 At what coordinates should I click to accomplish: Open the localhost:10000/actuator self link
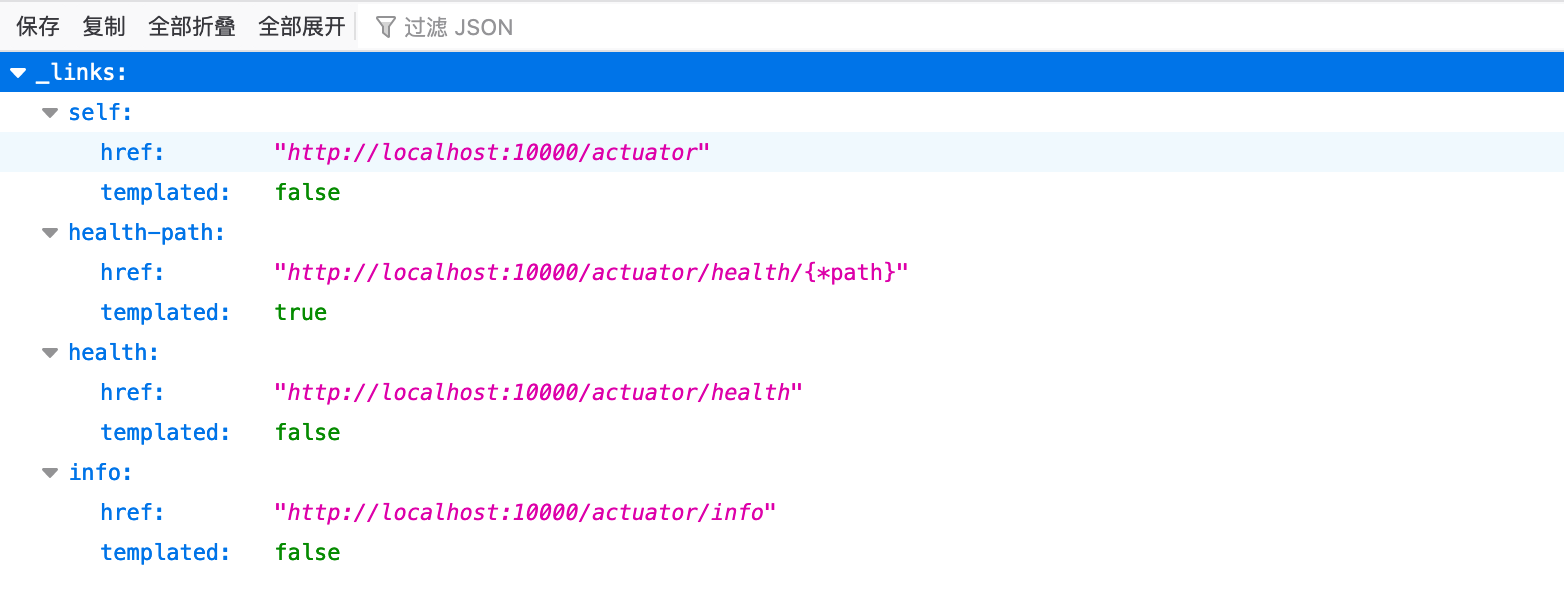point(491,152)
